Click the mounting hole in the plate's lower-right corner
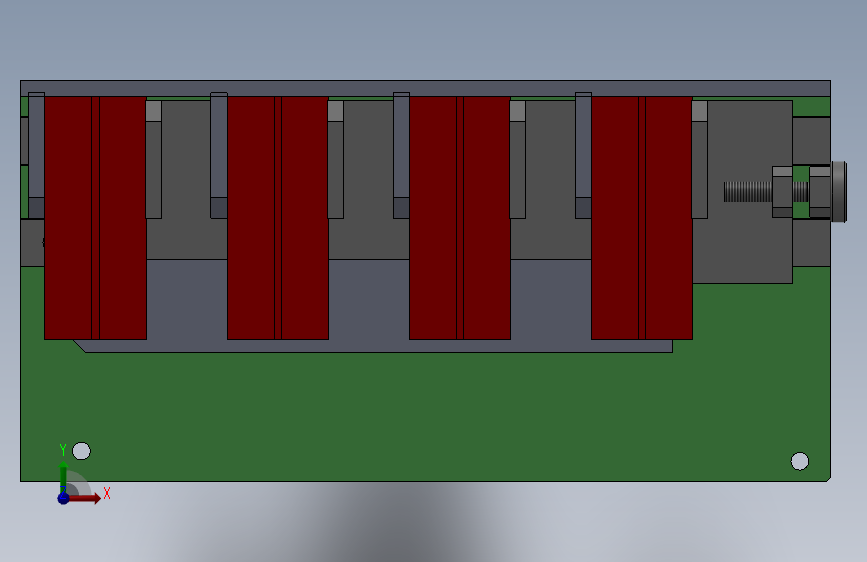 pyautogui.click(x=800, y=461)
